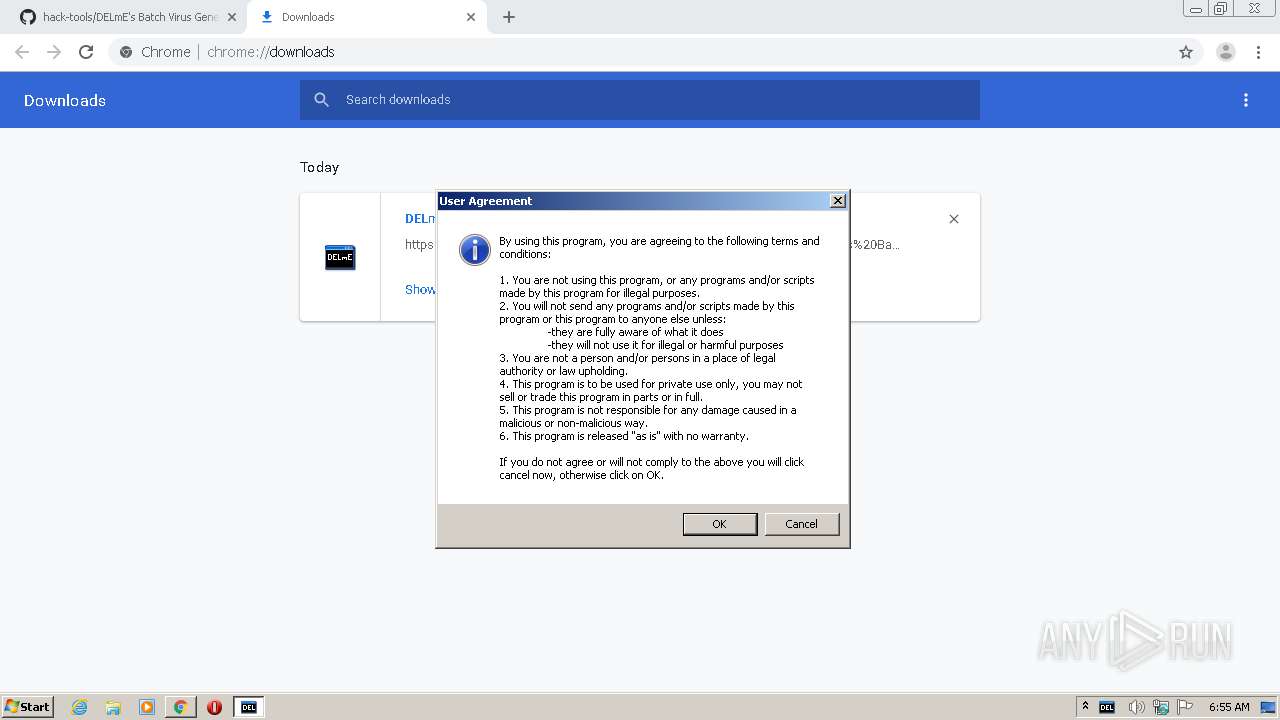Select the Downloads tab
The width and height of the screenshot is (1280, 720).
(366, 17)
